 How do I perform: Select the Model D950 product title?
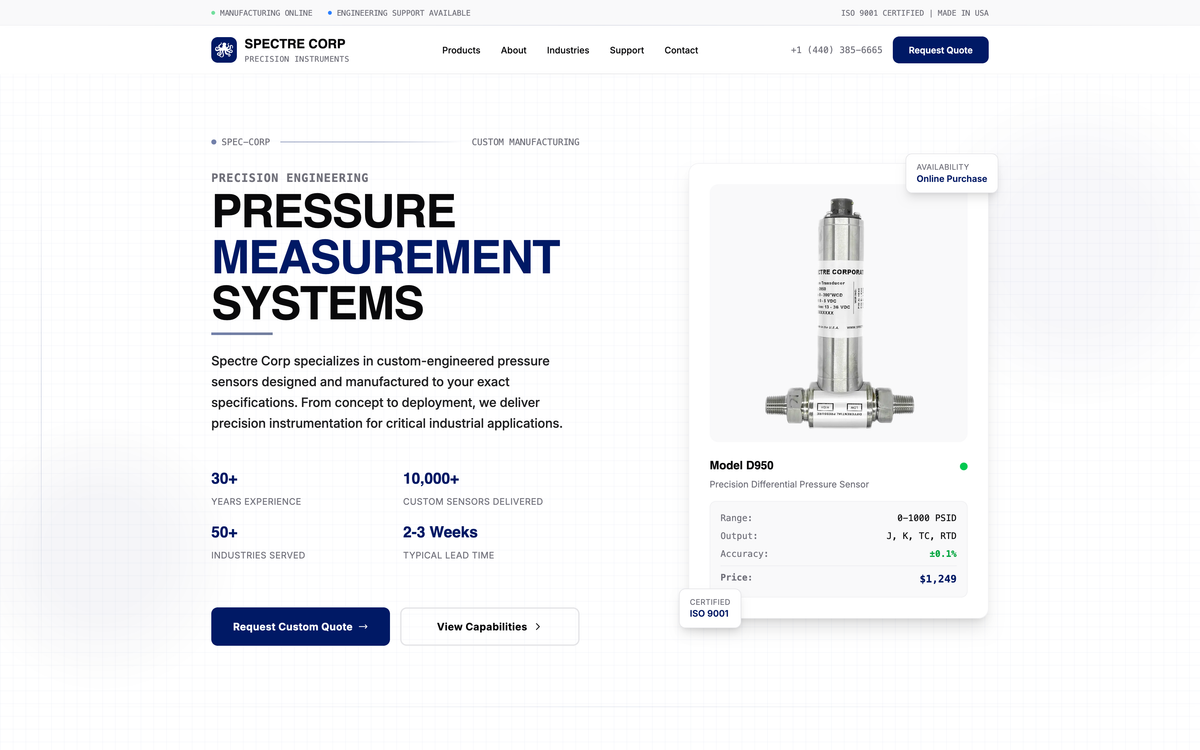(741, 466)
